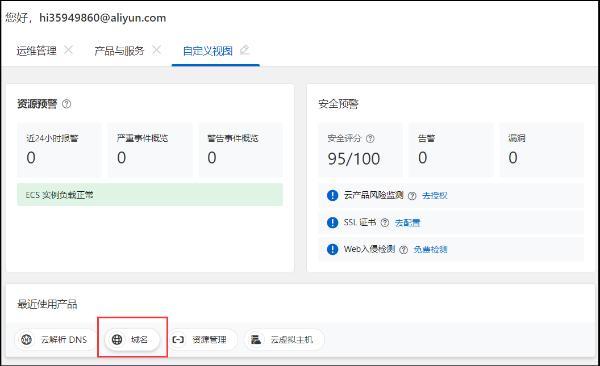600x366 pixels.
Task: Click warning icon beside 云产品风险监测
Action: pos(333,195)
